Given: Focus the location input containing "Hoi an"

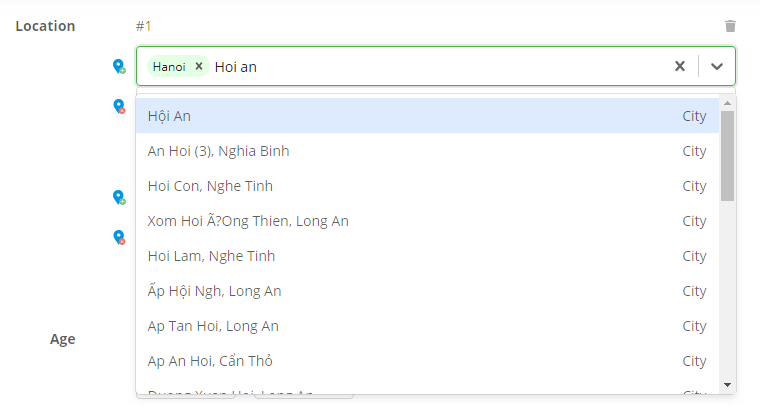Looking at the screenshot, I should coord(440,66).
